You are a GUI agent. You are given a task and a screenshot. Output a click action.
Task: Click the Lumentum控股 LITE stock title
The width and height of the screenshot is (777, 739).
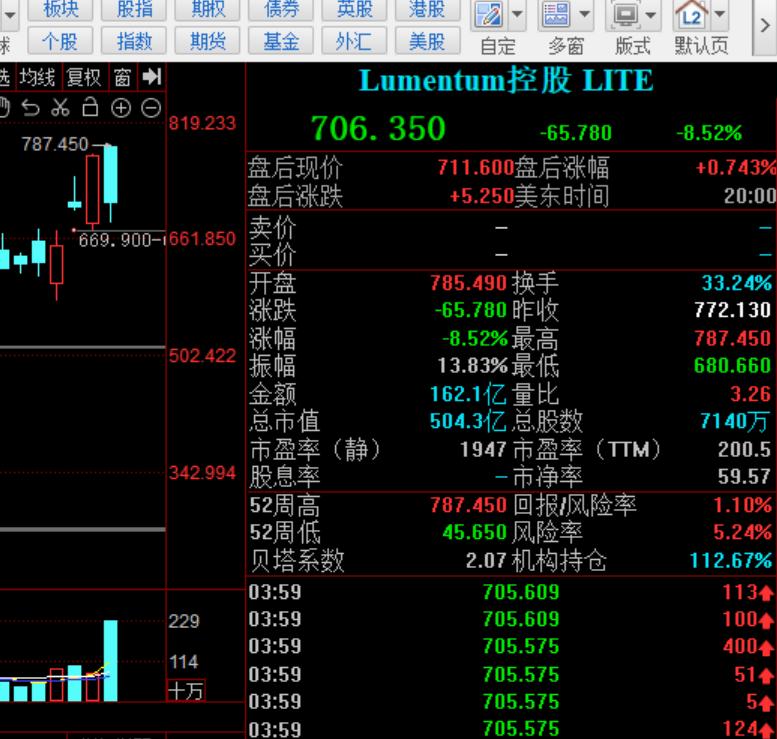point(506,80)
